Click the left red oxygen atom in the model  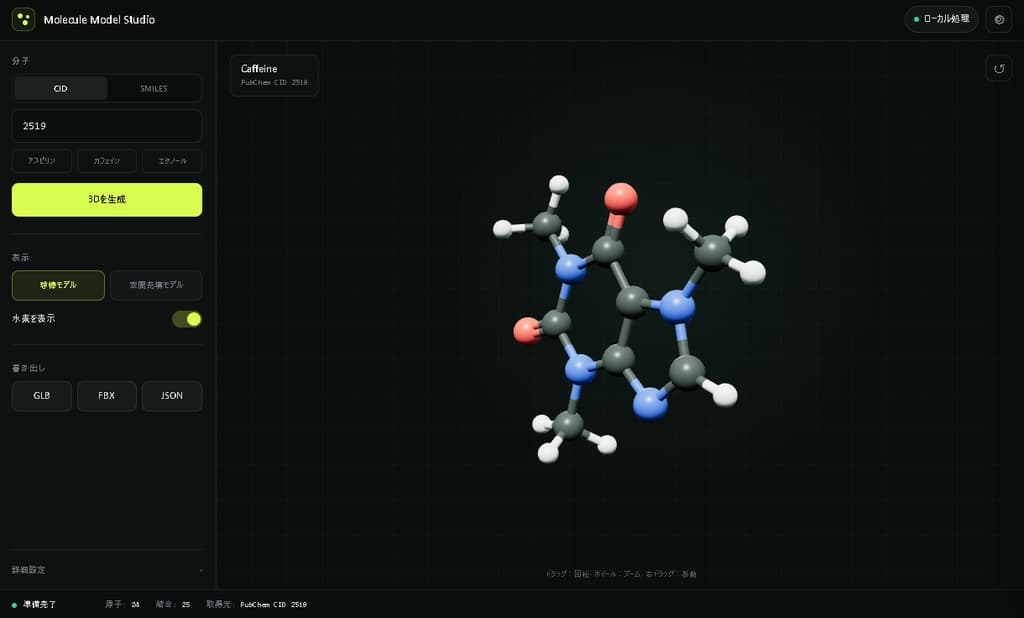(x=526, y=331)
